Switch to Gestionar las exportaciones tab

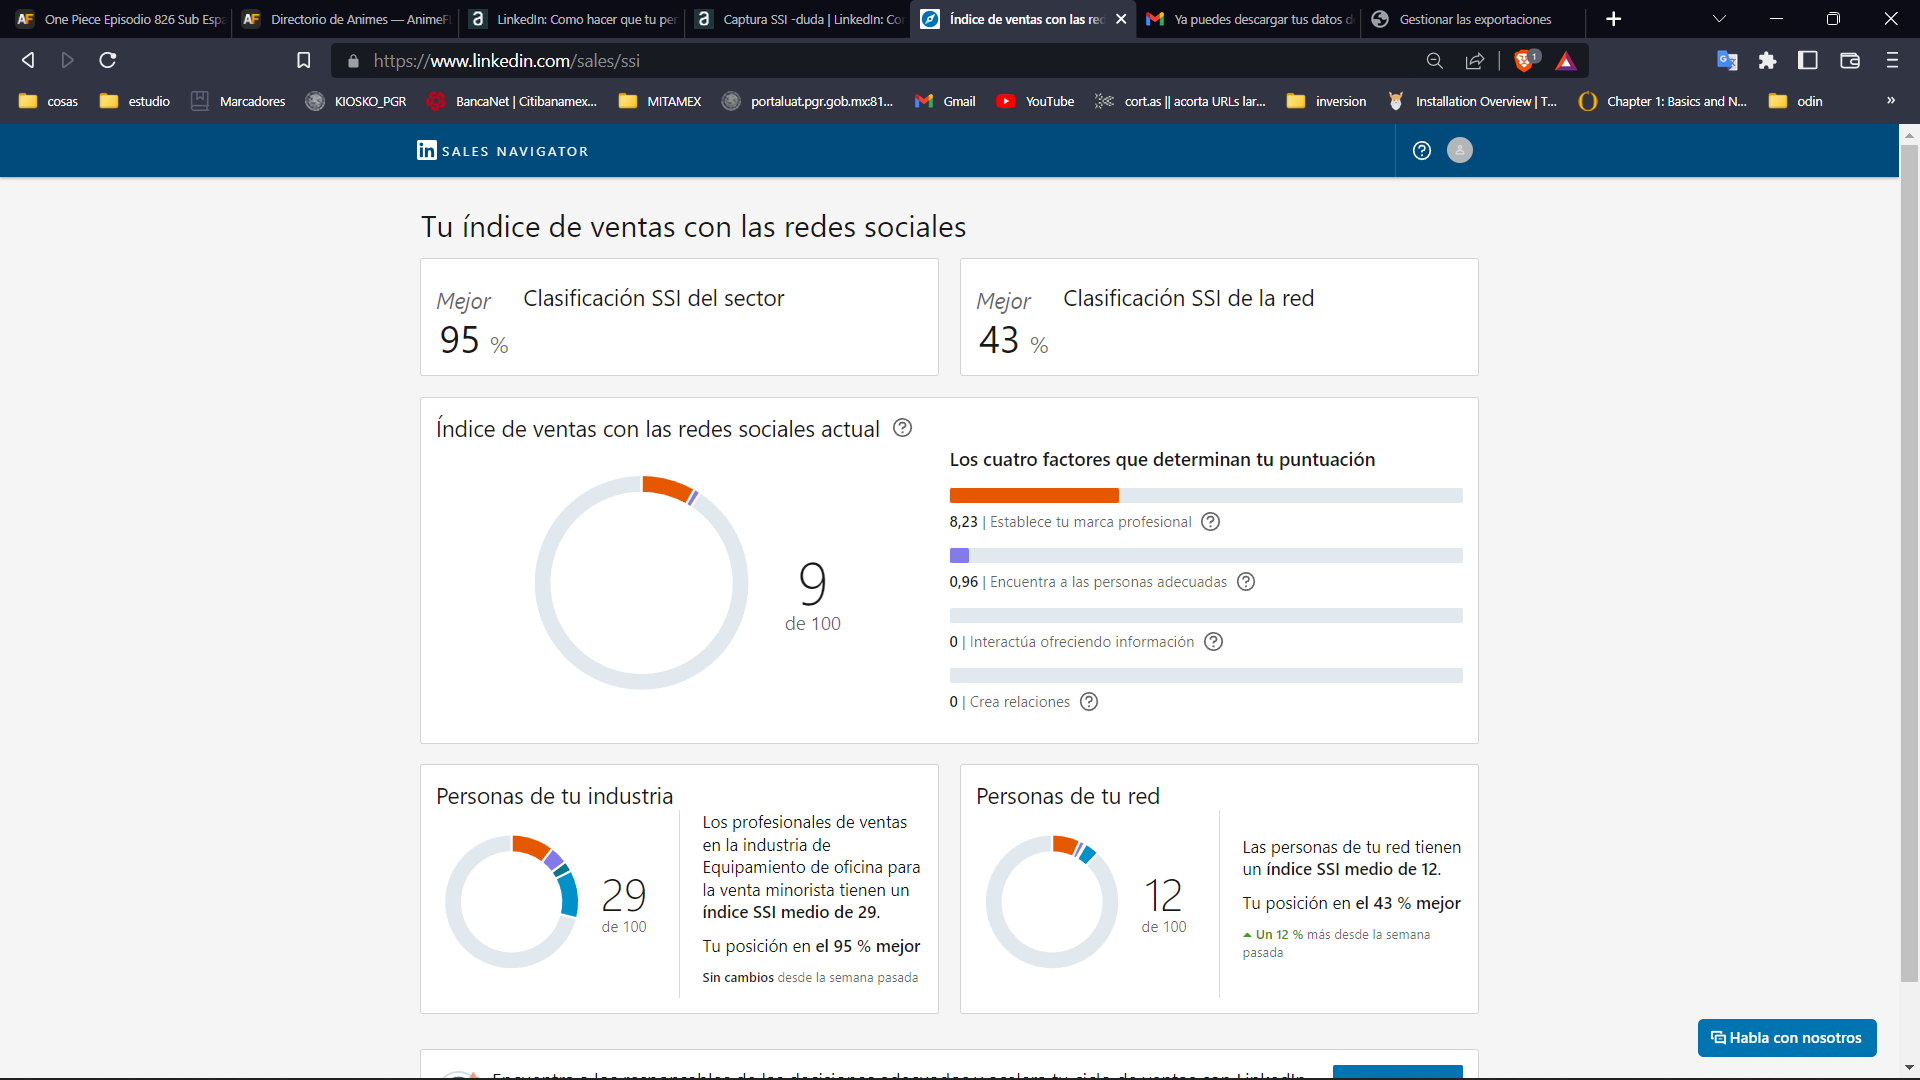point(1474,19)
